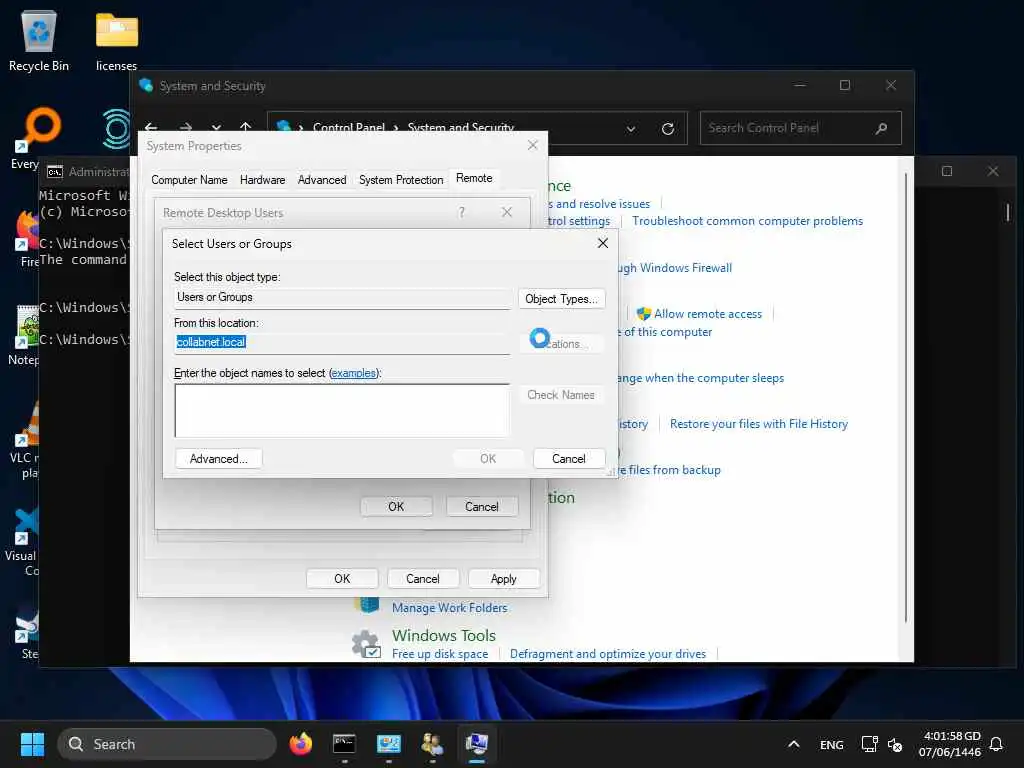
Task: Click the Check Names button
Action: [561, 394]
